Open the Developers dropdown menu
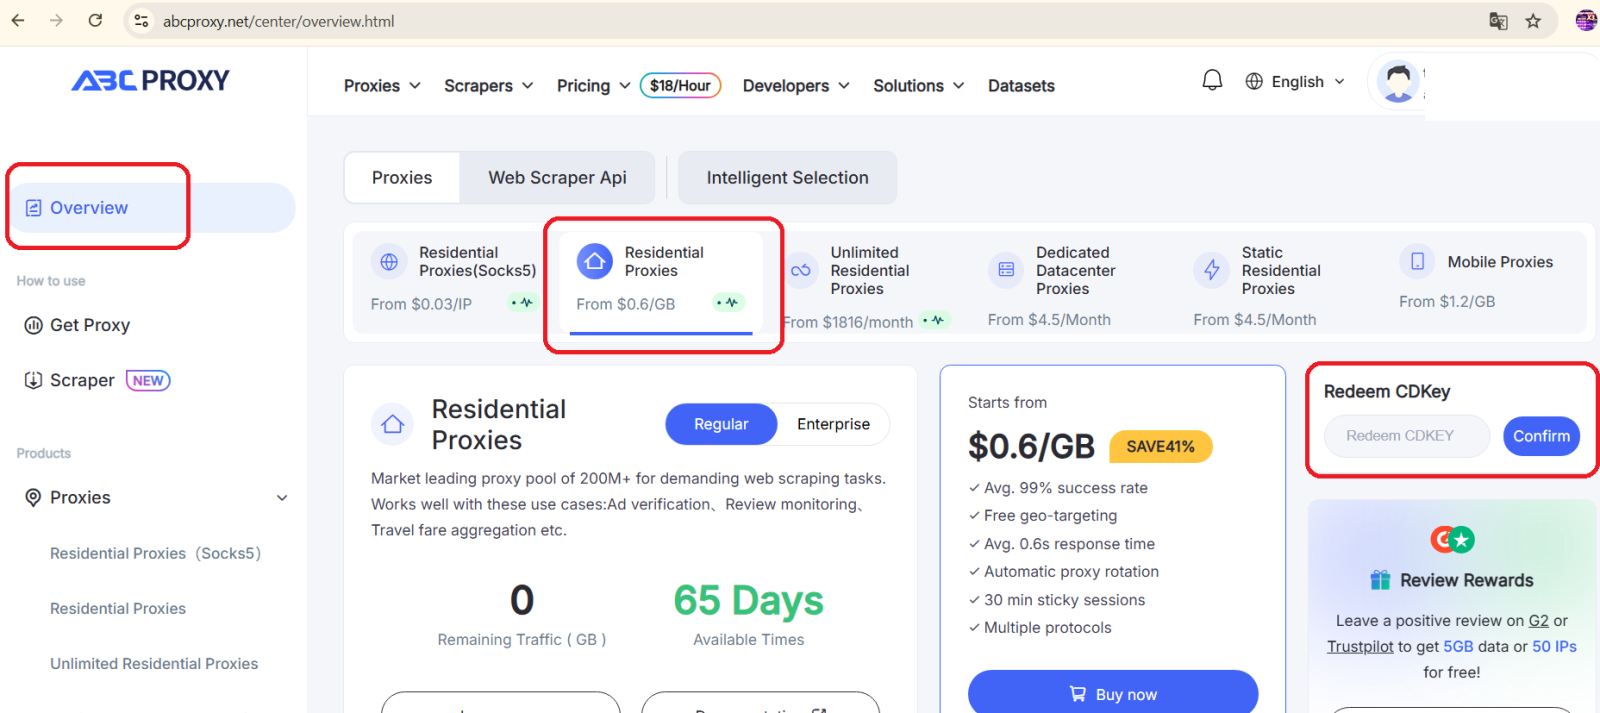 click(796, 86)
